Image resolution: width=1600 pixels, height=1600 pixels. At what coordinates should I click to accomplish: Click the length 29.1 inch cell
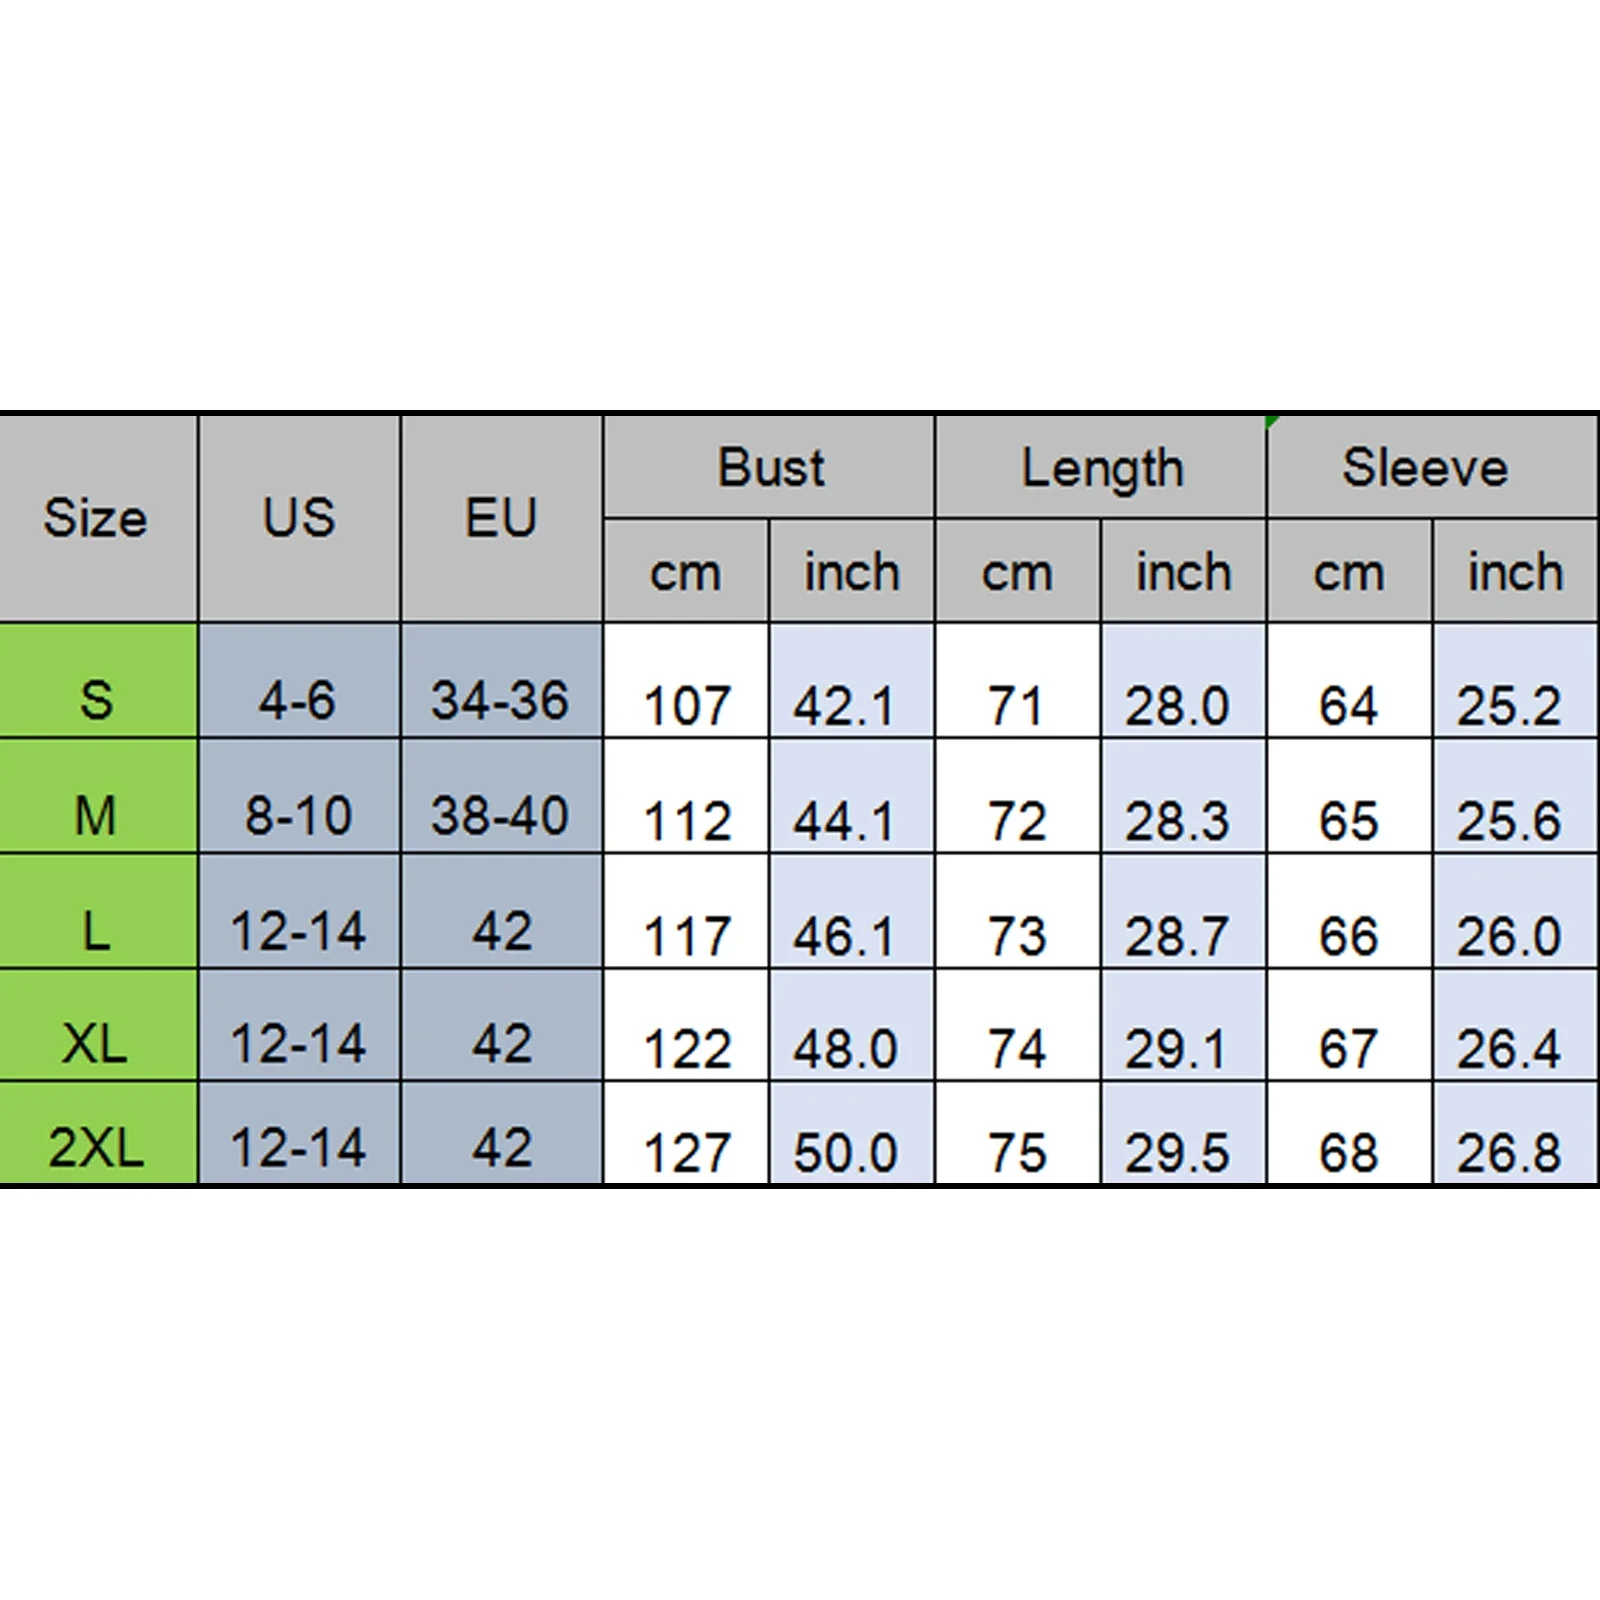1183,1025
